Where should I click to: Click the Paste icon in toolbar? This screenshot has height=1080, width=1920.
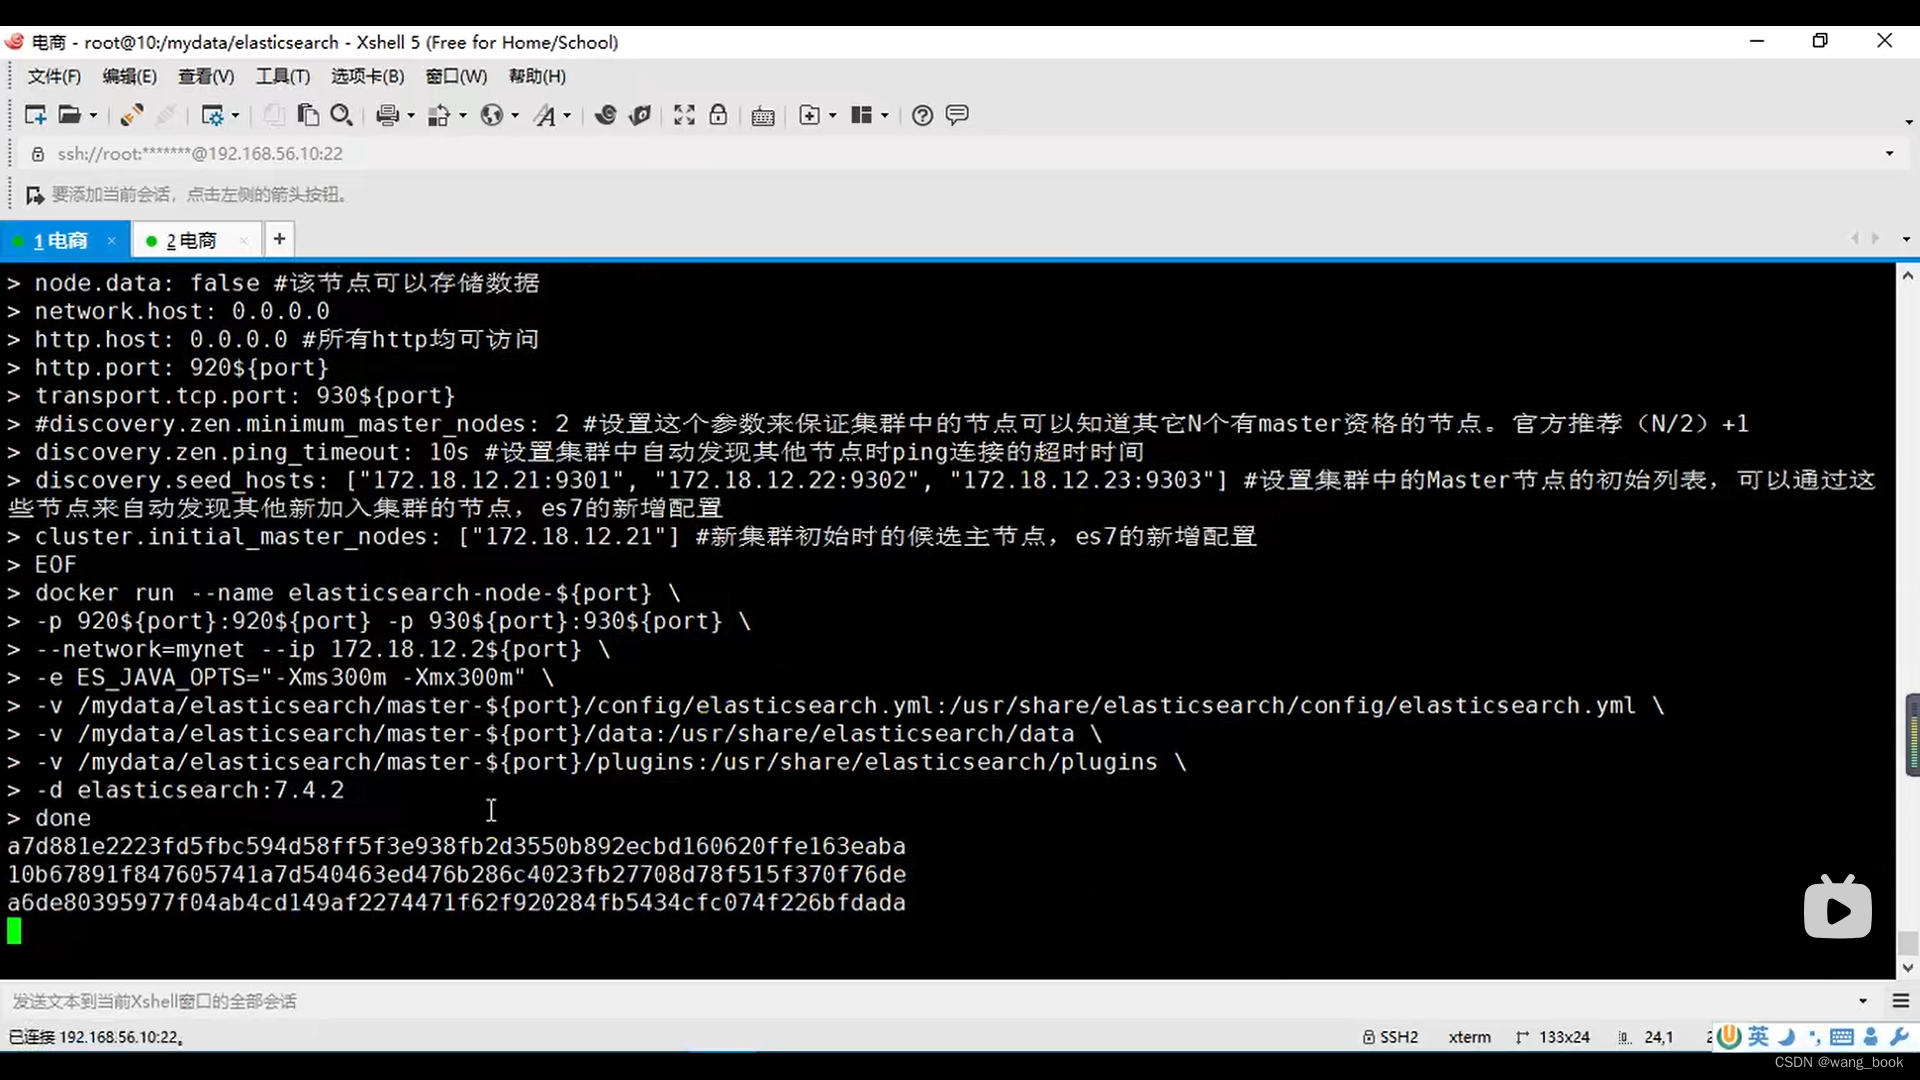pos(308,115)
